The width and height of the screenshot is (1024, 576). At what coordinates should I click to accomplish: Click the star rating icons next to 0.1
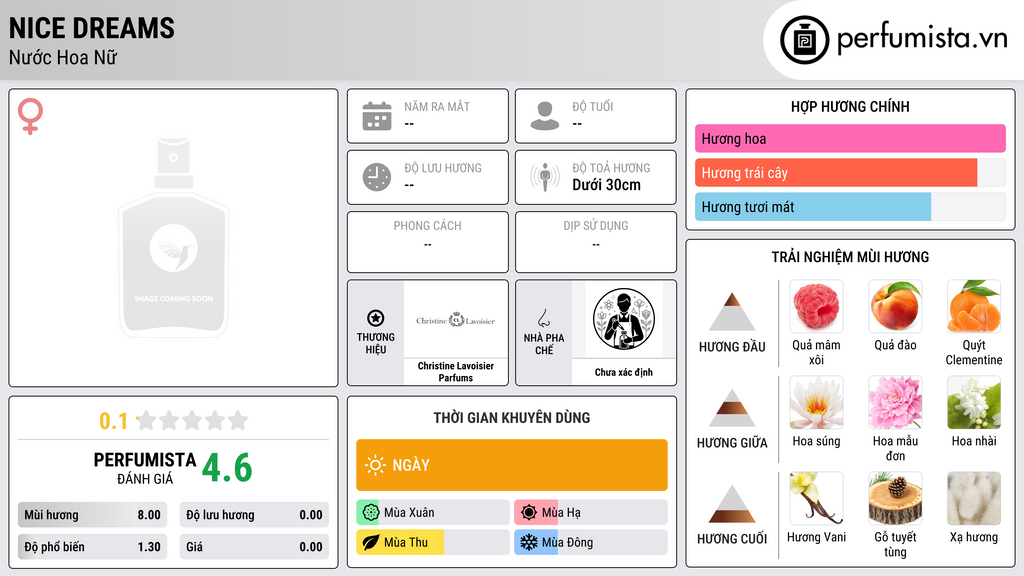[193, 420]
